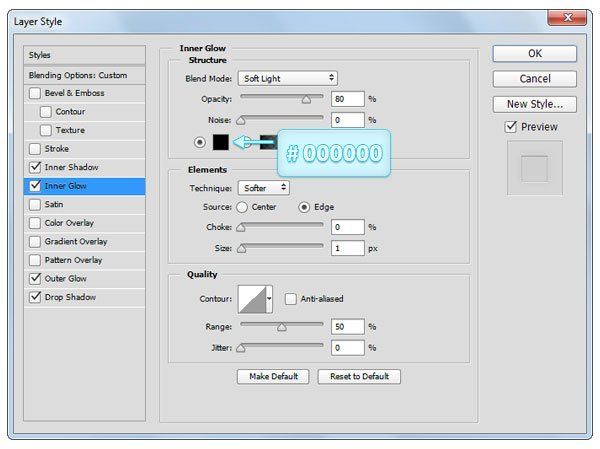The height and width of the screenshot is (449, 600).
Task: Click the Opacity value field
Action: coord(347,99)
